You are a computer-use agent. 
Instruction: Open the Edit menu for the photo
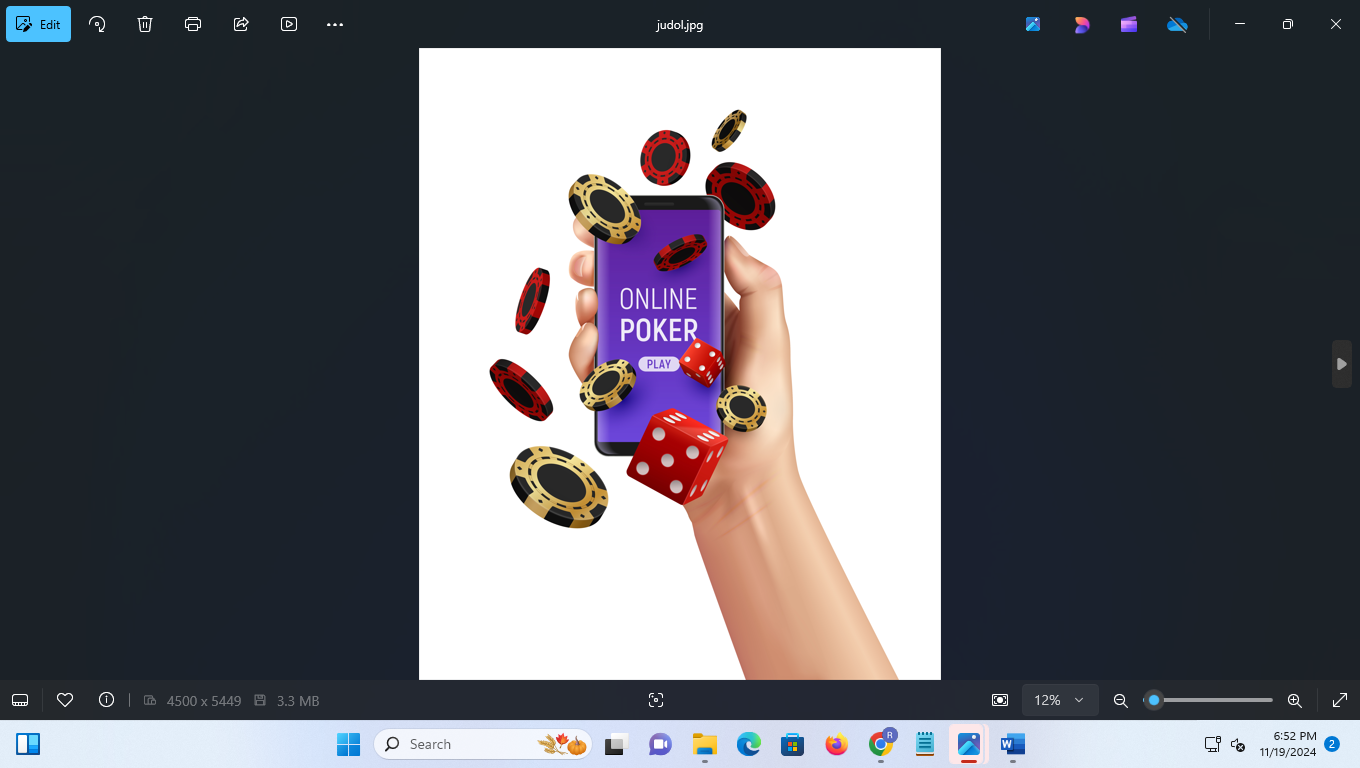pyautogui.click(x=38, y=23)
